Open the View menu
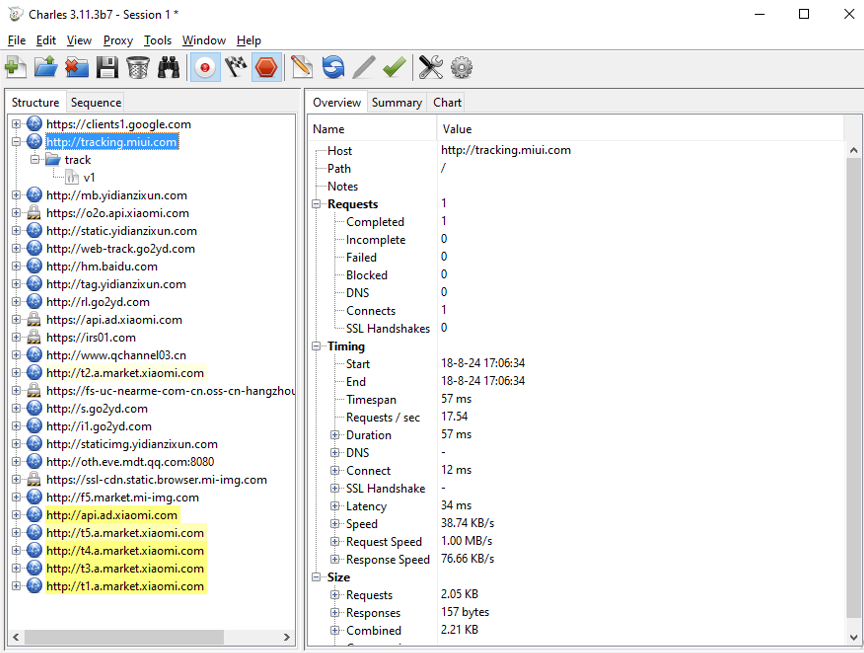 (x=79, y=40)
